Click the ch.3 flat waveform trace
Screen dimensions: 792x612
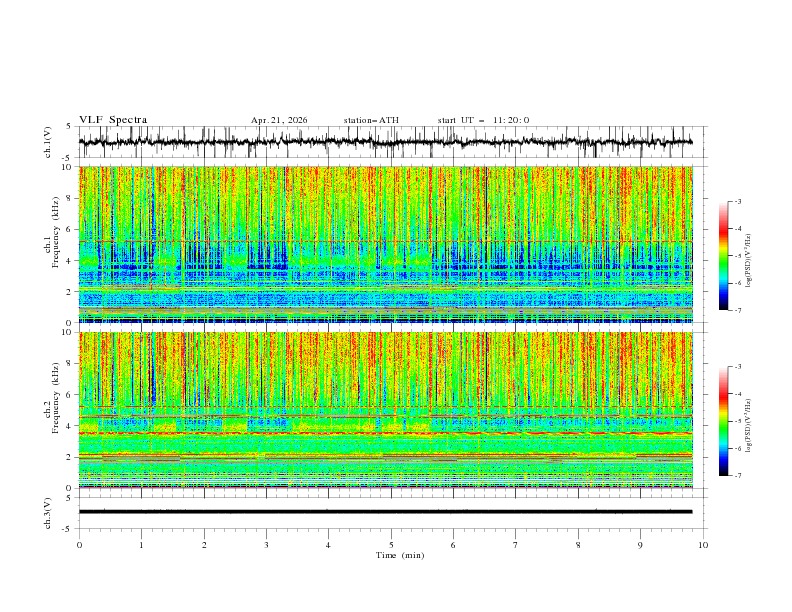pyautogui.click(x=385, y=512)
